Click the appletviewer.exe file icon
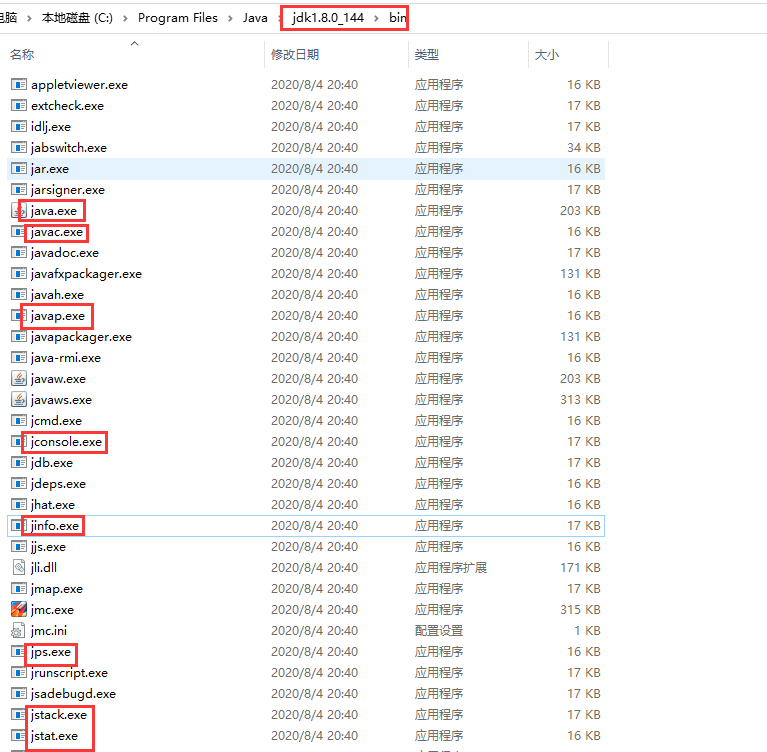 click(19, 85)
